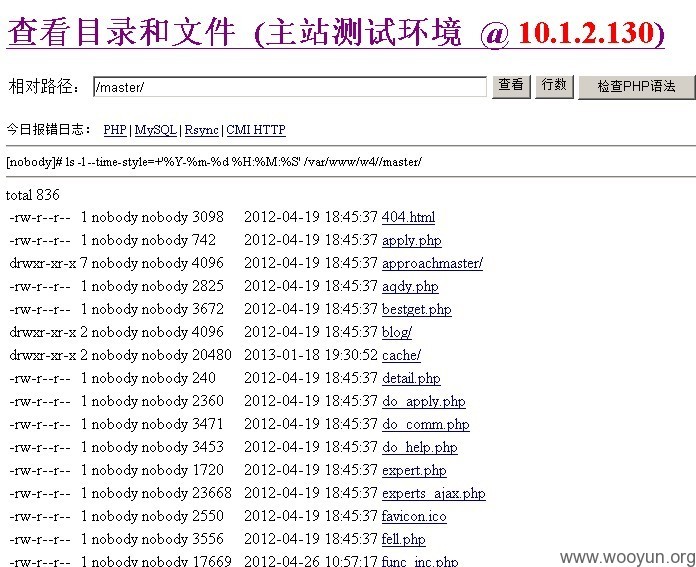
Task: Click file size 240 in detail.php row
Action: click(x=204, y=378)
